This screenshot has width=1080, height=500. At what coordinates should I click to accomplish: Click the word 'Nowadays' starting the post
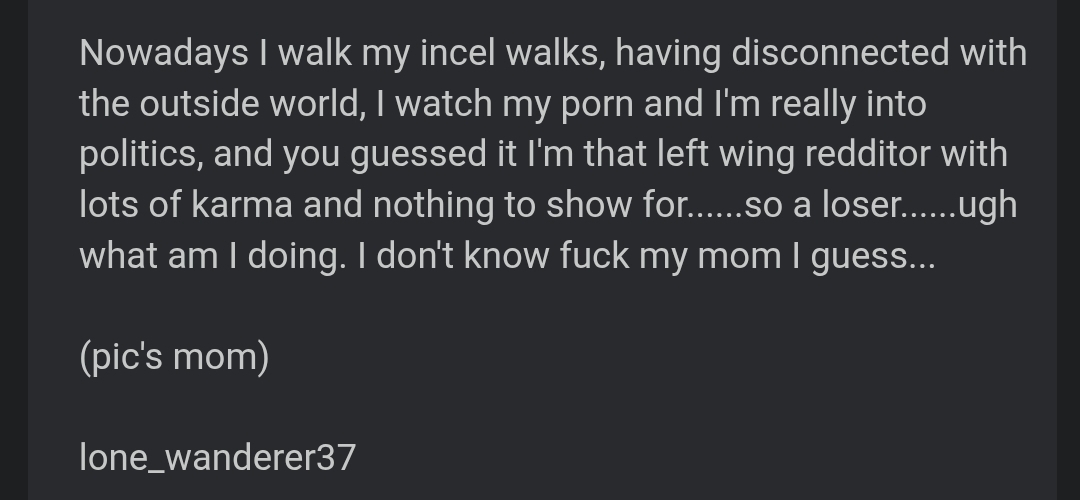click(164, 54)
